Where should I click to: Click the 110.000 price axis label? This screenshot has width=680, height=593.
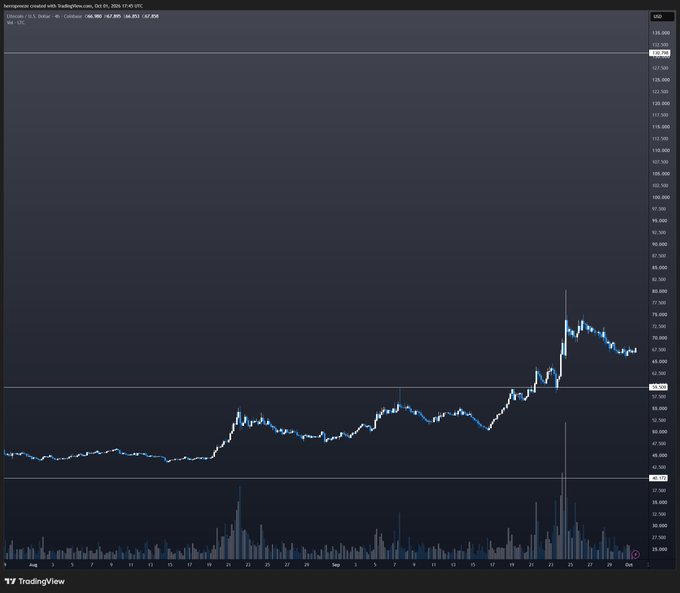pos(660,151)
